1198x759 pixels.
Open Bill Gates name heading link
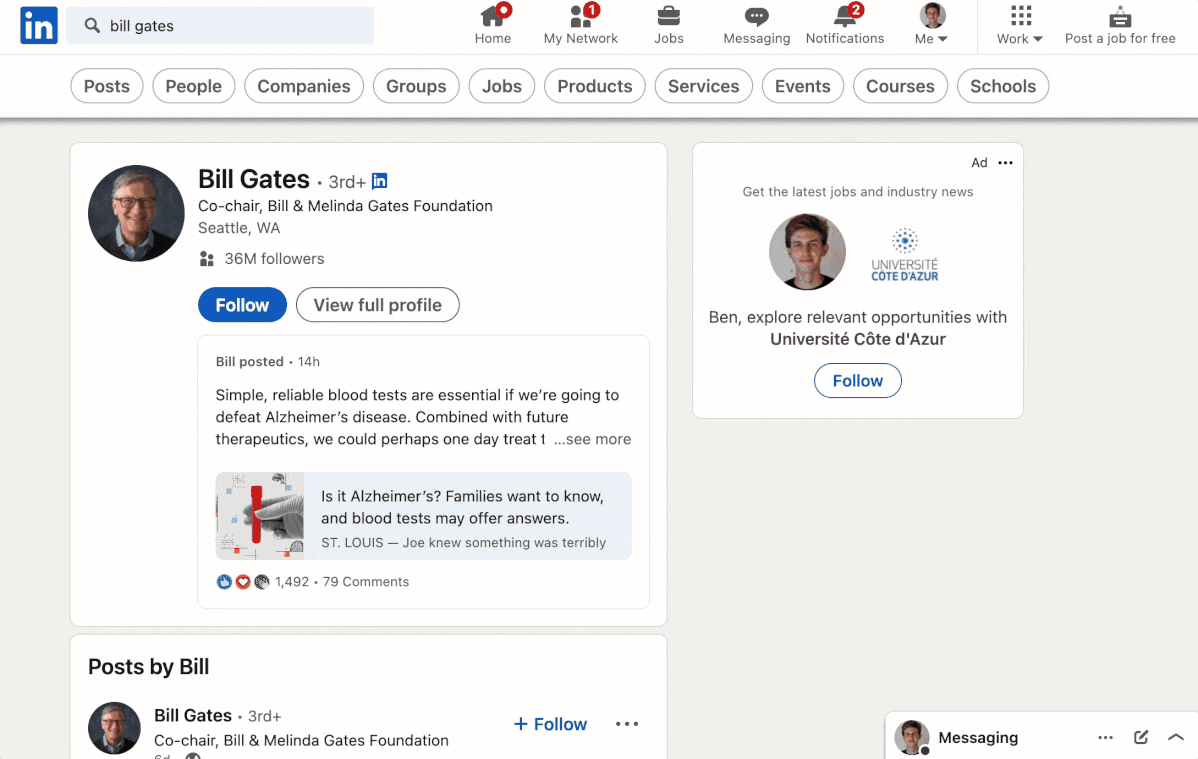[x=254, y=179]
